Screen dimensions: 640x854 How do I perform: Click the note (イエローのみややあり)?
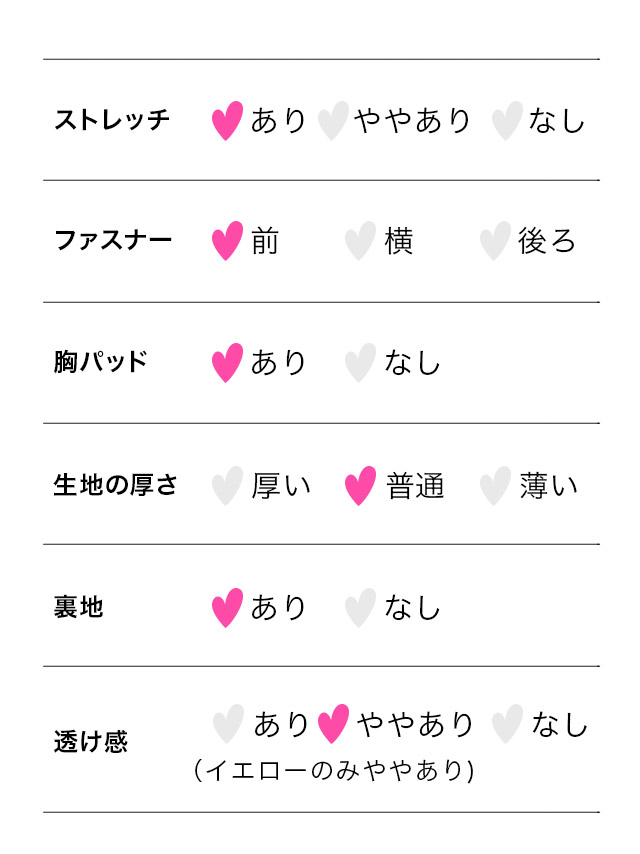click(333, 770)
